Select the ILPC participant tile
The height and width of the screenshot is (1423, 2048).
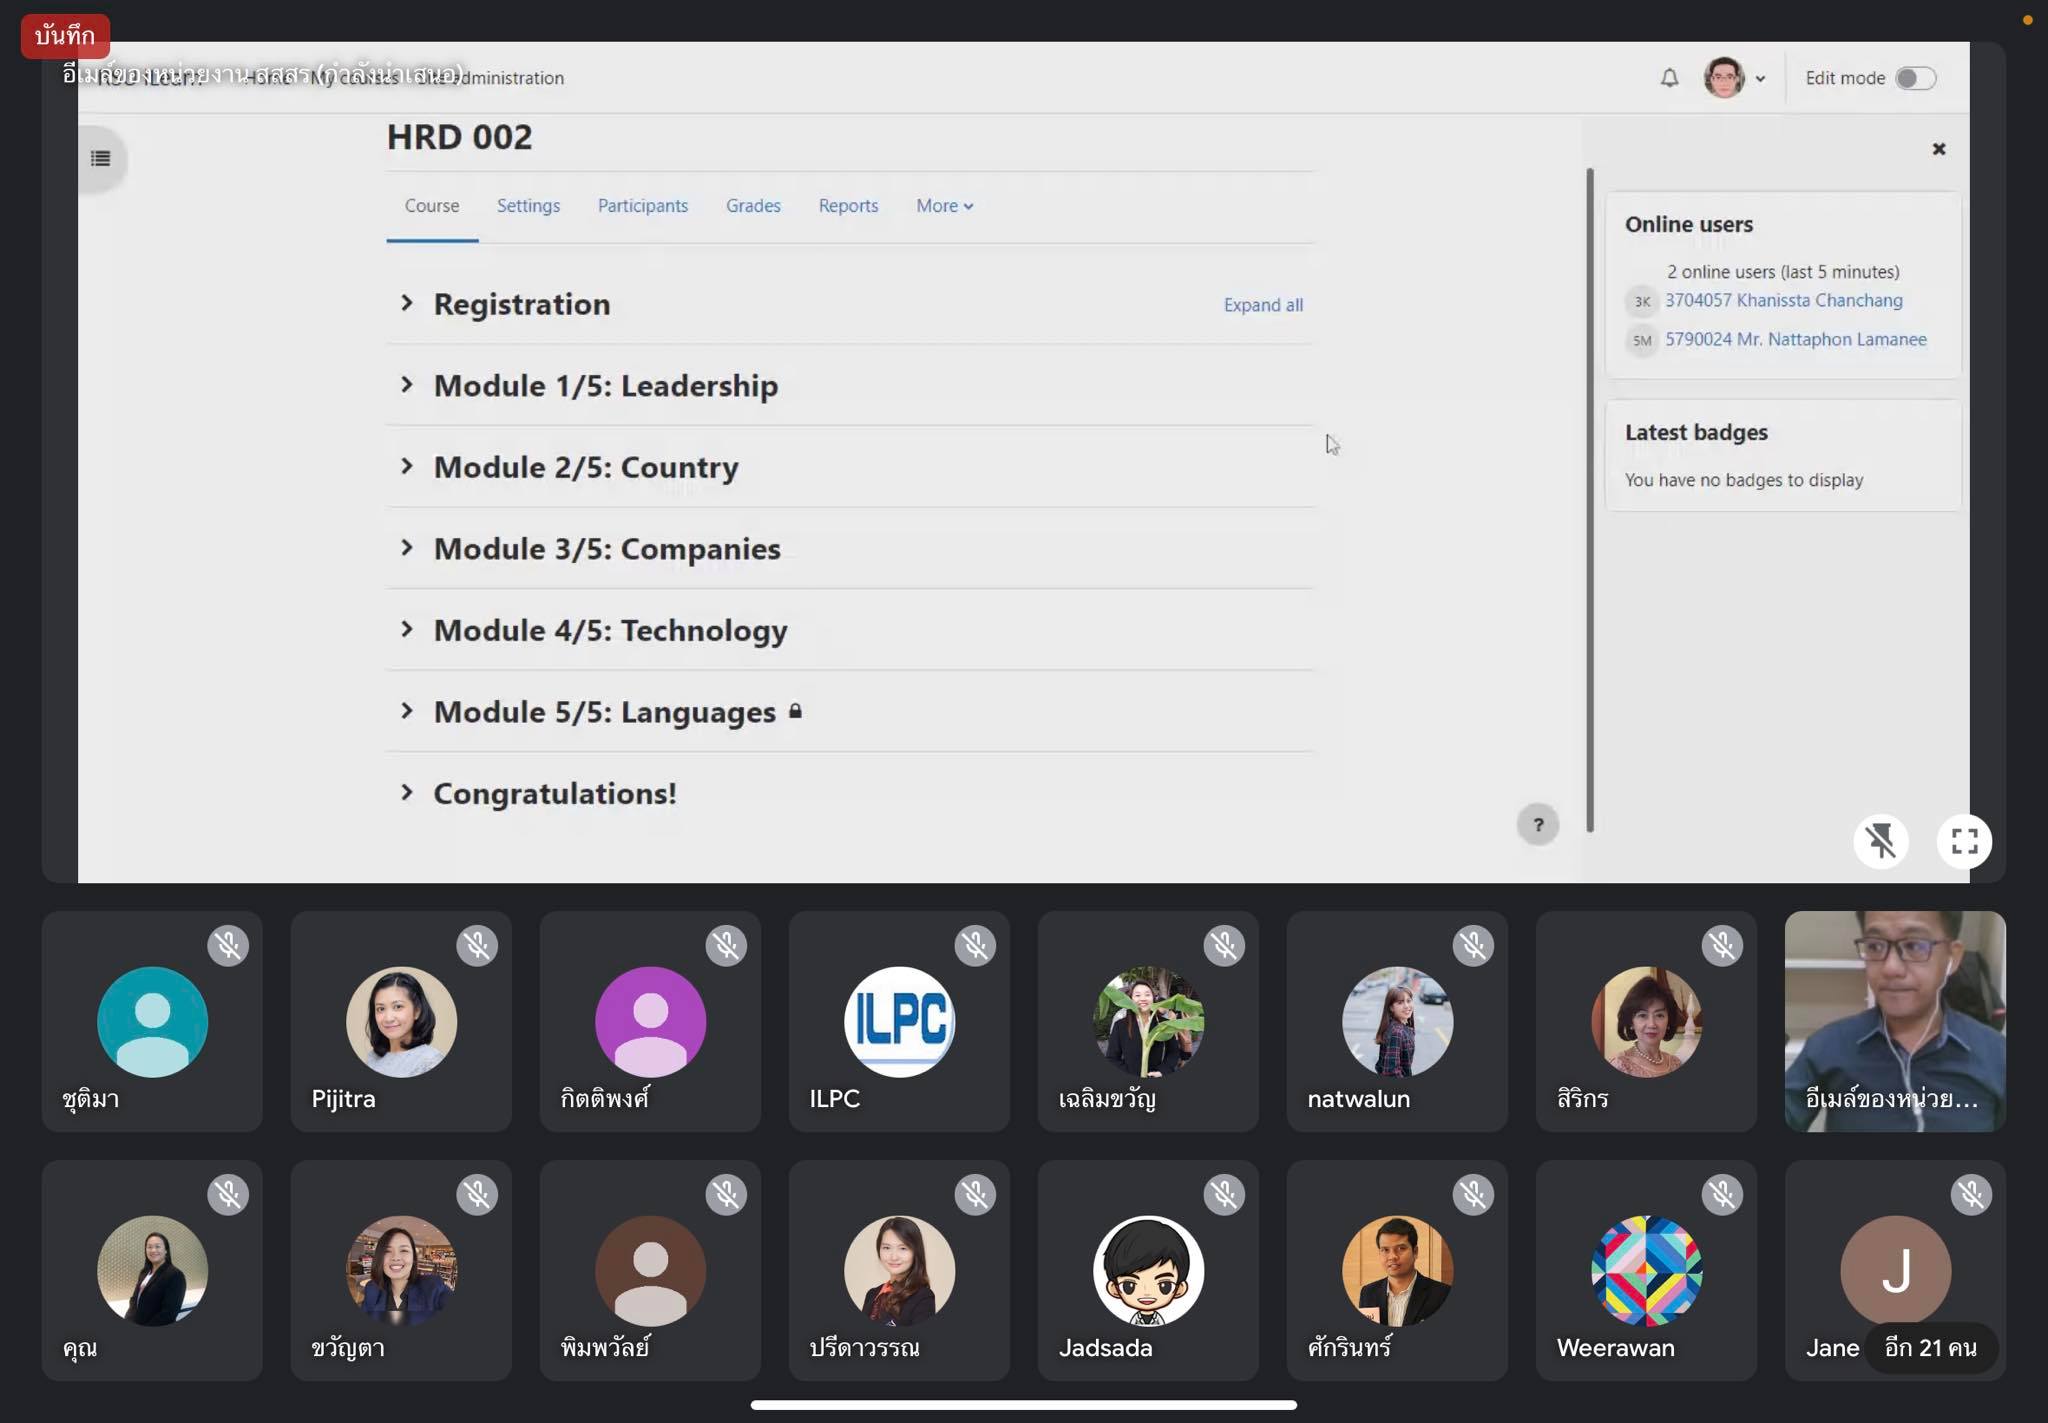click(x=898, y=1022)
